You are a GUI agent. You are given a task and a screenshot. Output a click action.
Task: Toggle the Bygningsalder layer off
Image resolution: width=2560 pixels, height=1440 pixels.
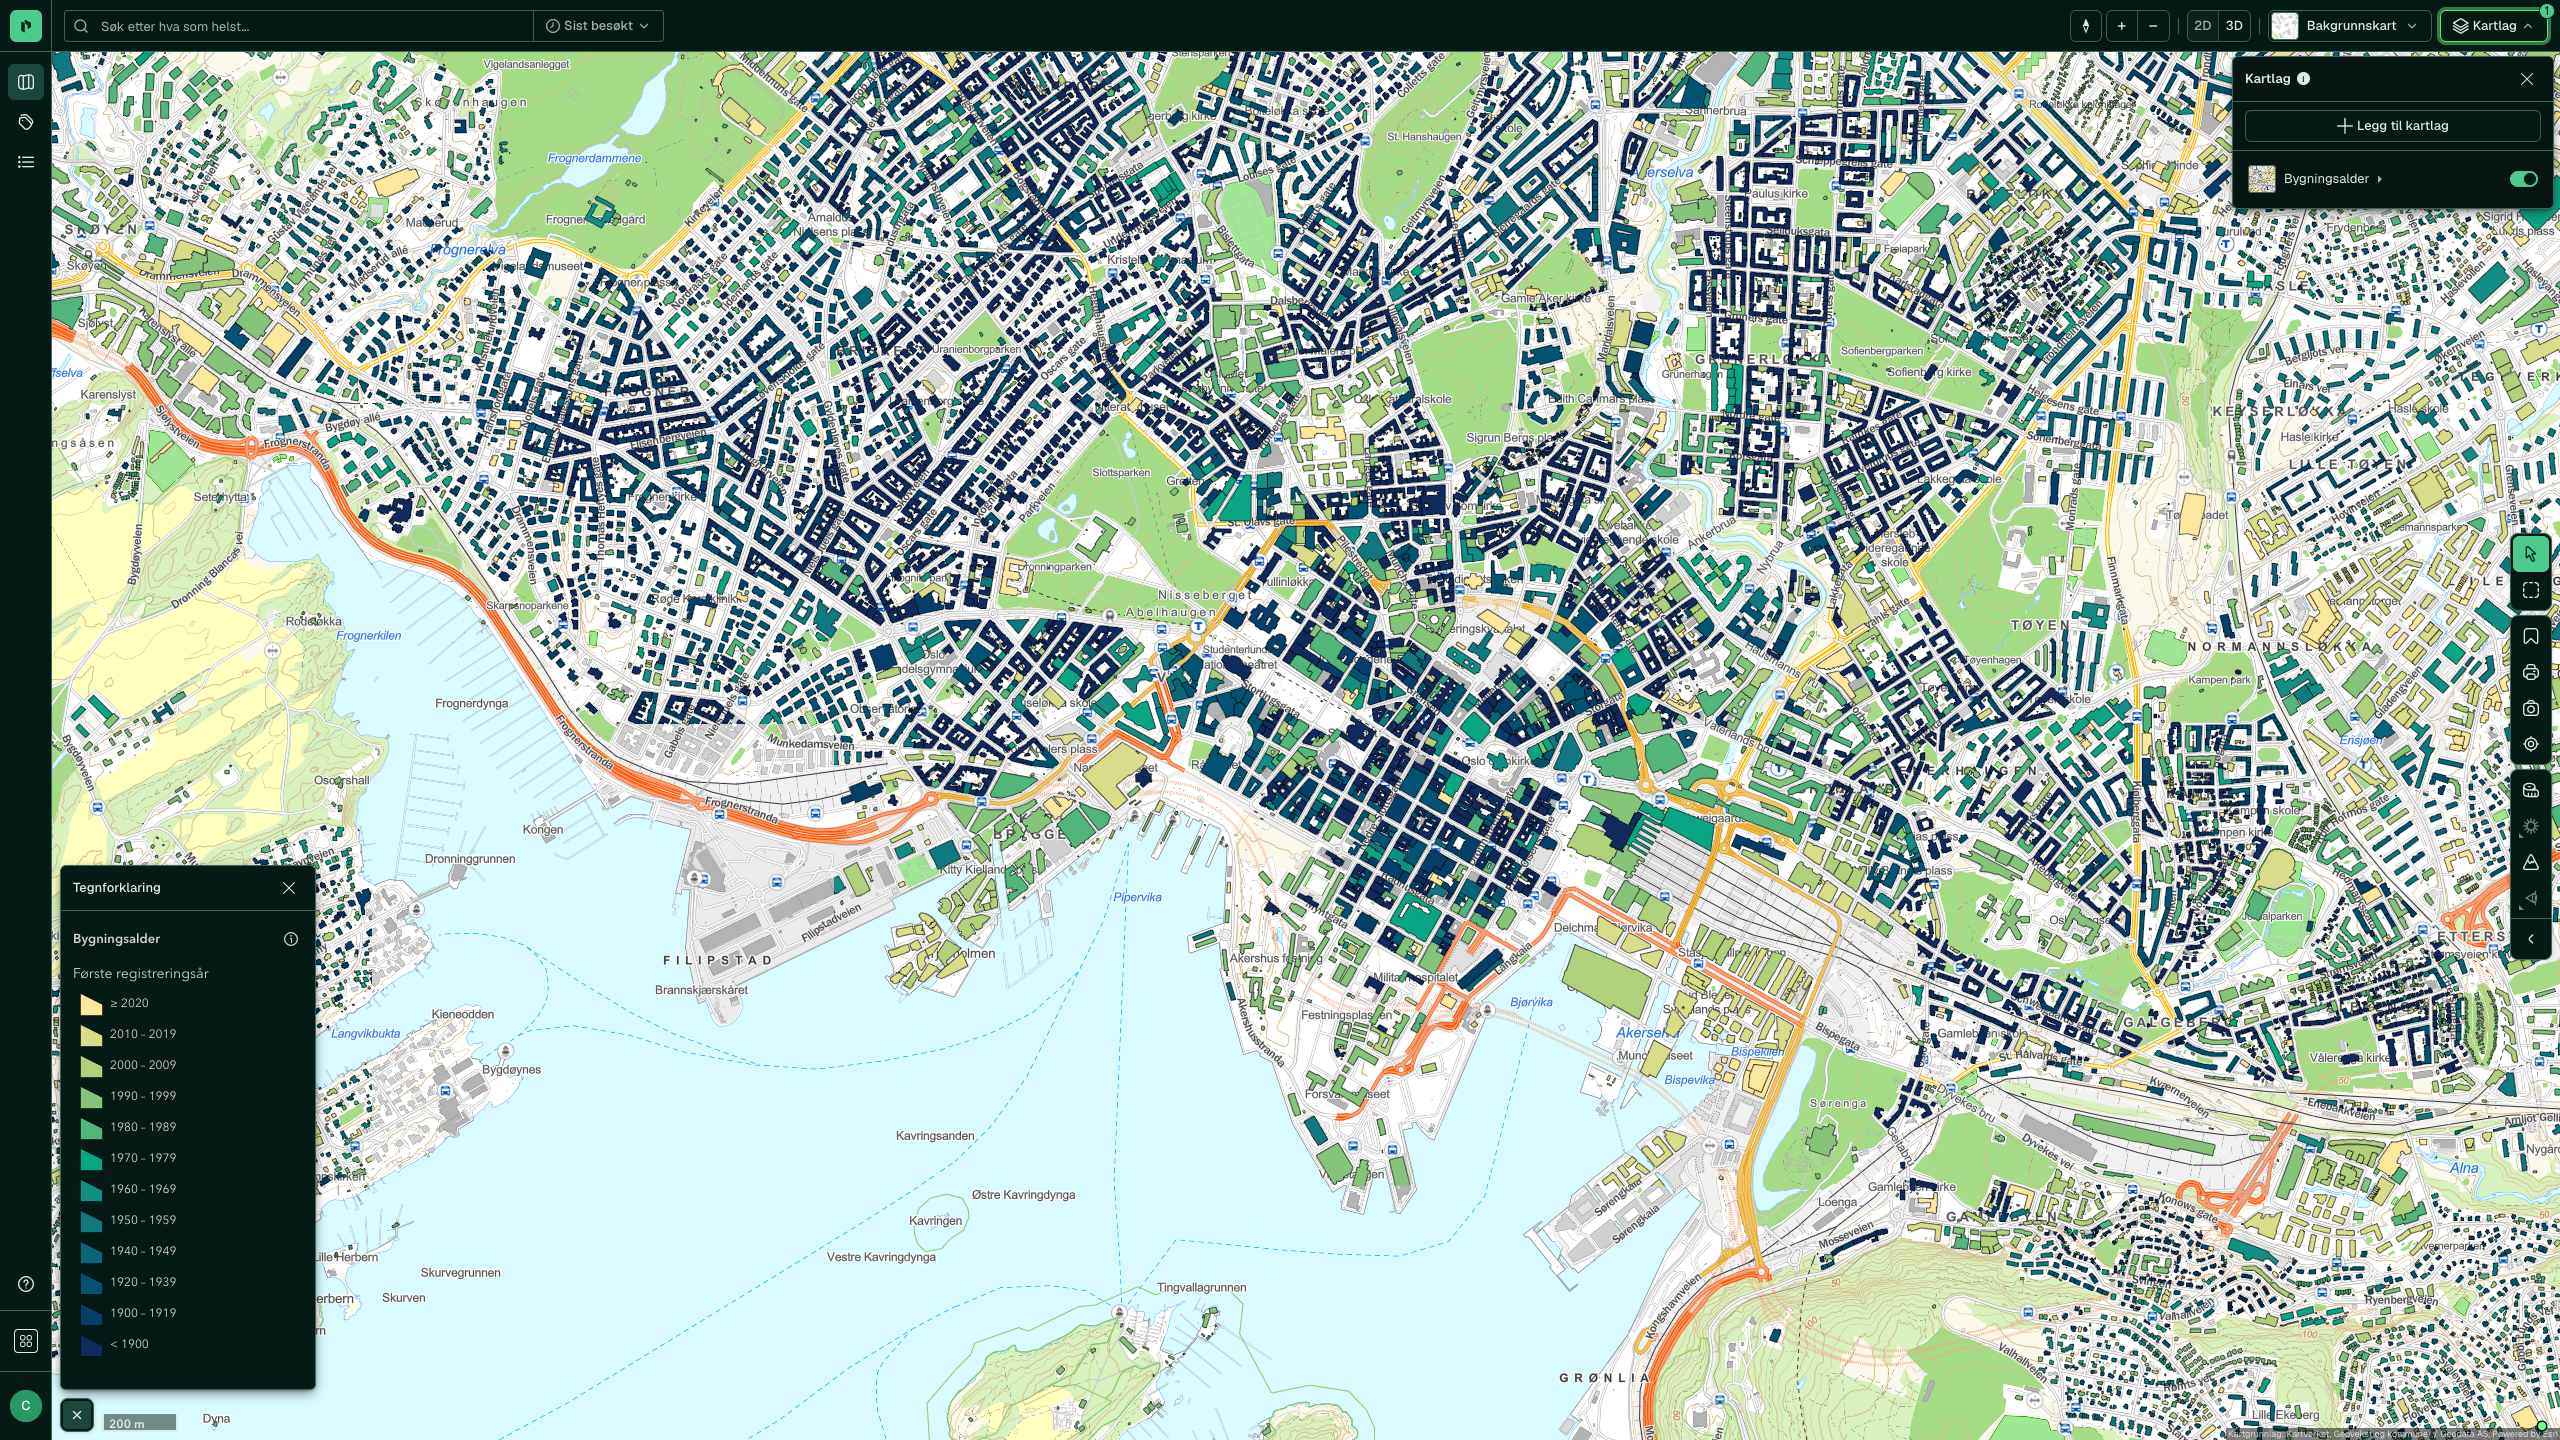click(2523, 179)
